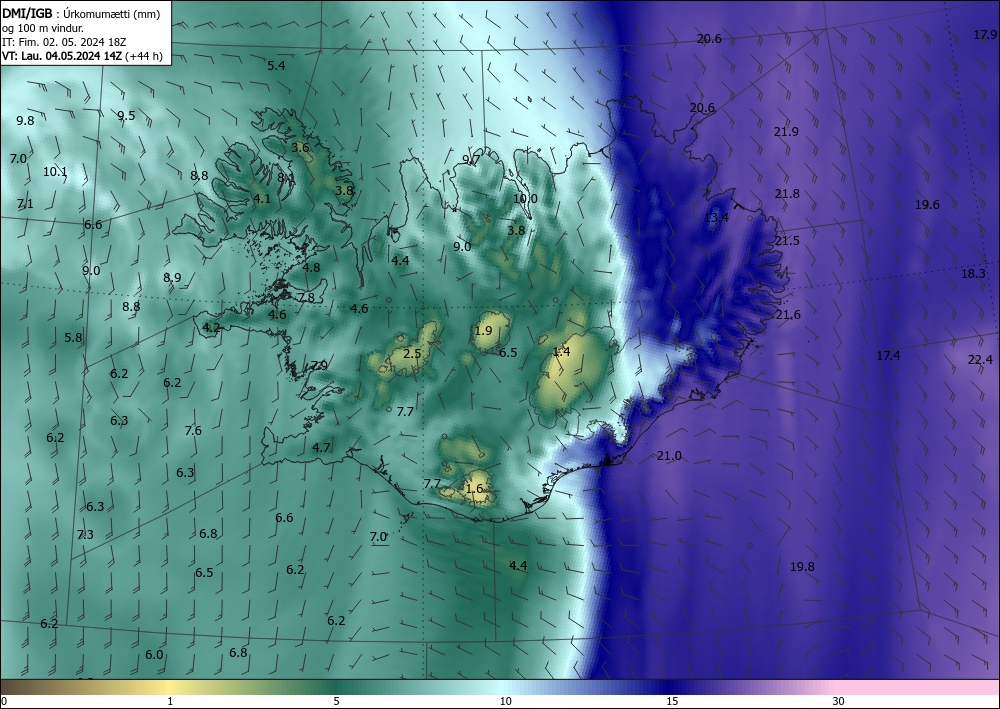Click the map value 5.8
Image resolution: width=1000 pixels, height=709 pixels.
(73, 338)
